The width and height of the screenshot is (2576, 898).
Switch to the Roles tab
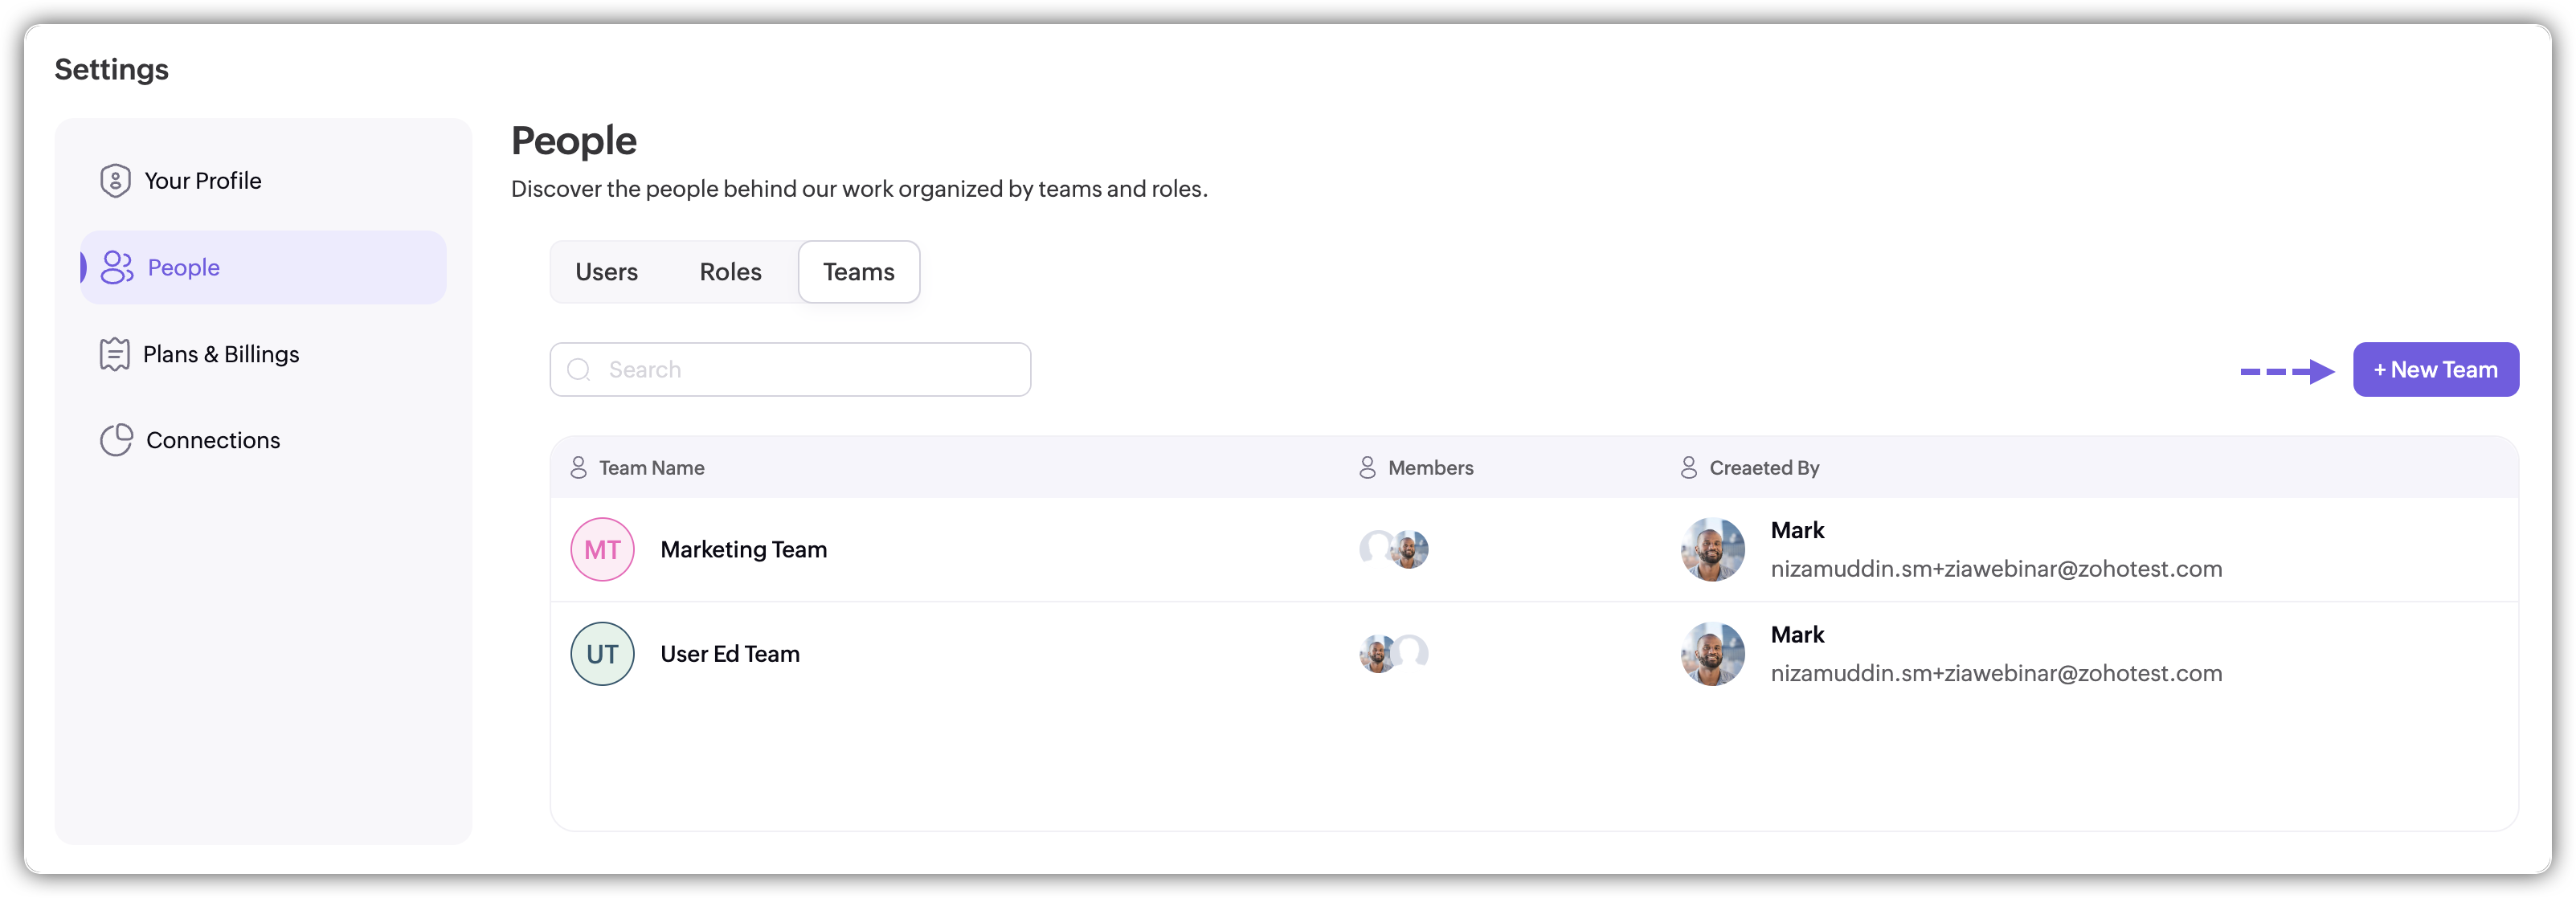pos(730,272)
